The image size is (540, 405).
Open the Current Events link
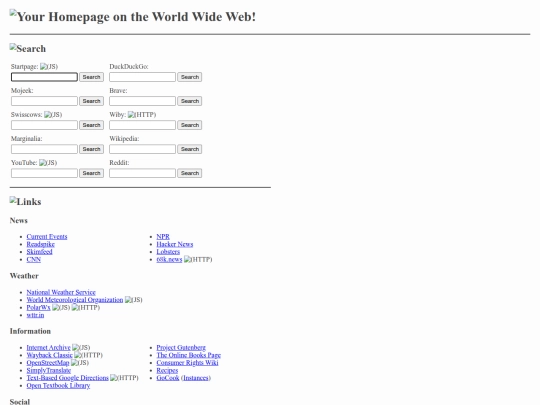point(47,237)
